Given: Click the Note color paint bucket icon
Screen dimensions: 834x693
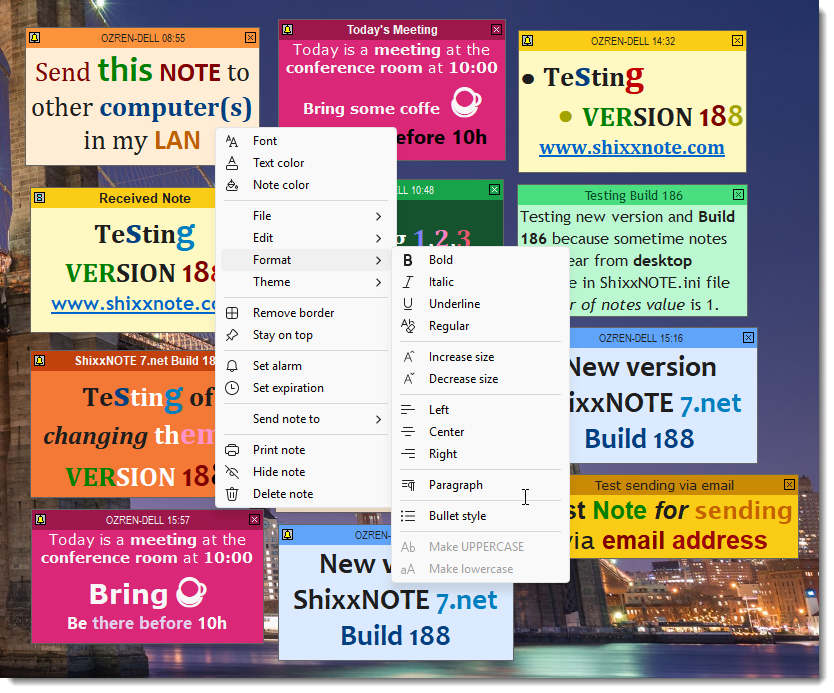Looking at the screenshot, I should [x=232, y=185].
